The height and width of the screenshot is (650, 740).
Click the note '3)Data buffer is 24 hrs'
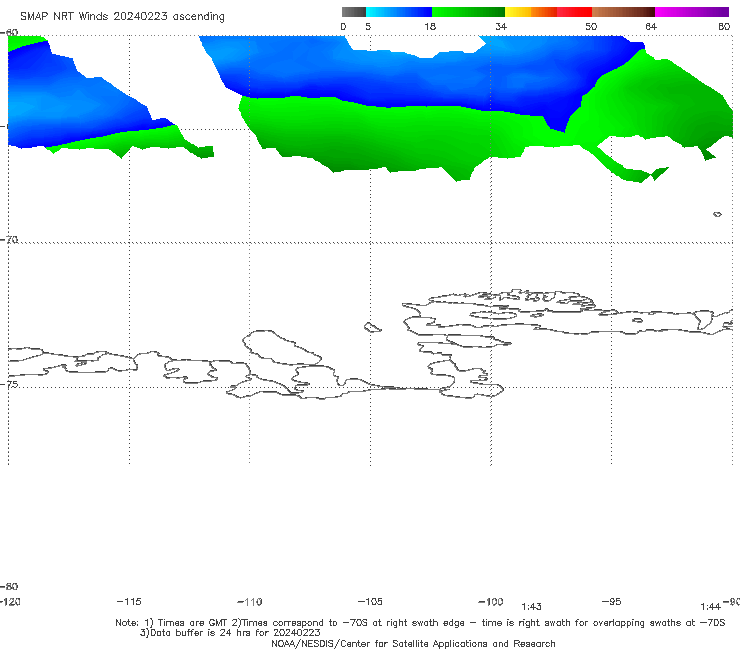pos(230,633)
